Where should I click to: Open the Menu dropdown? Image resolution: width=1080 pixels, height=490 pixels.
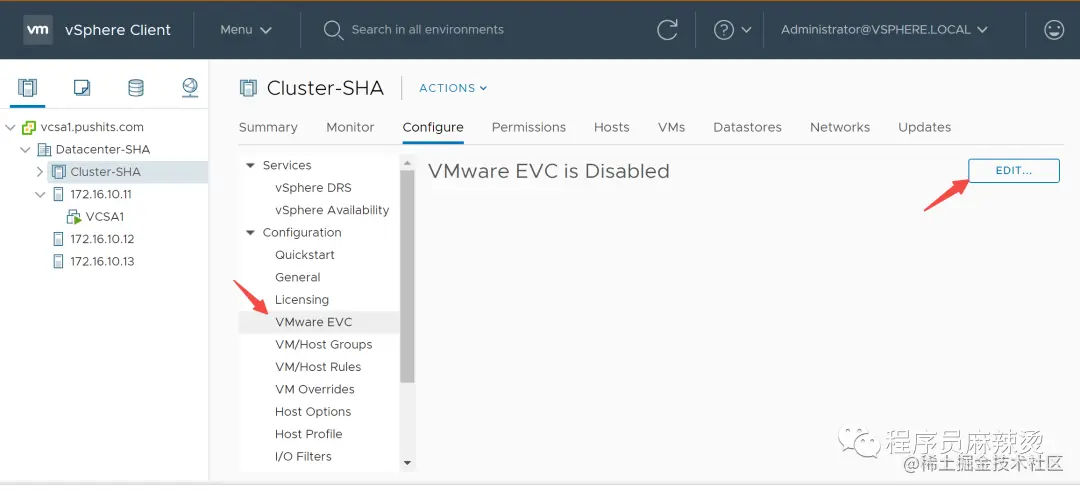coord(246,30)
